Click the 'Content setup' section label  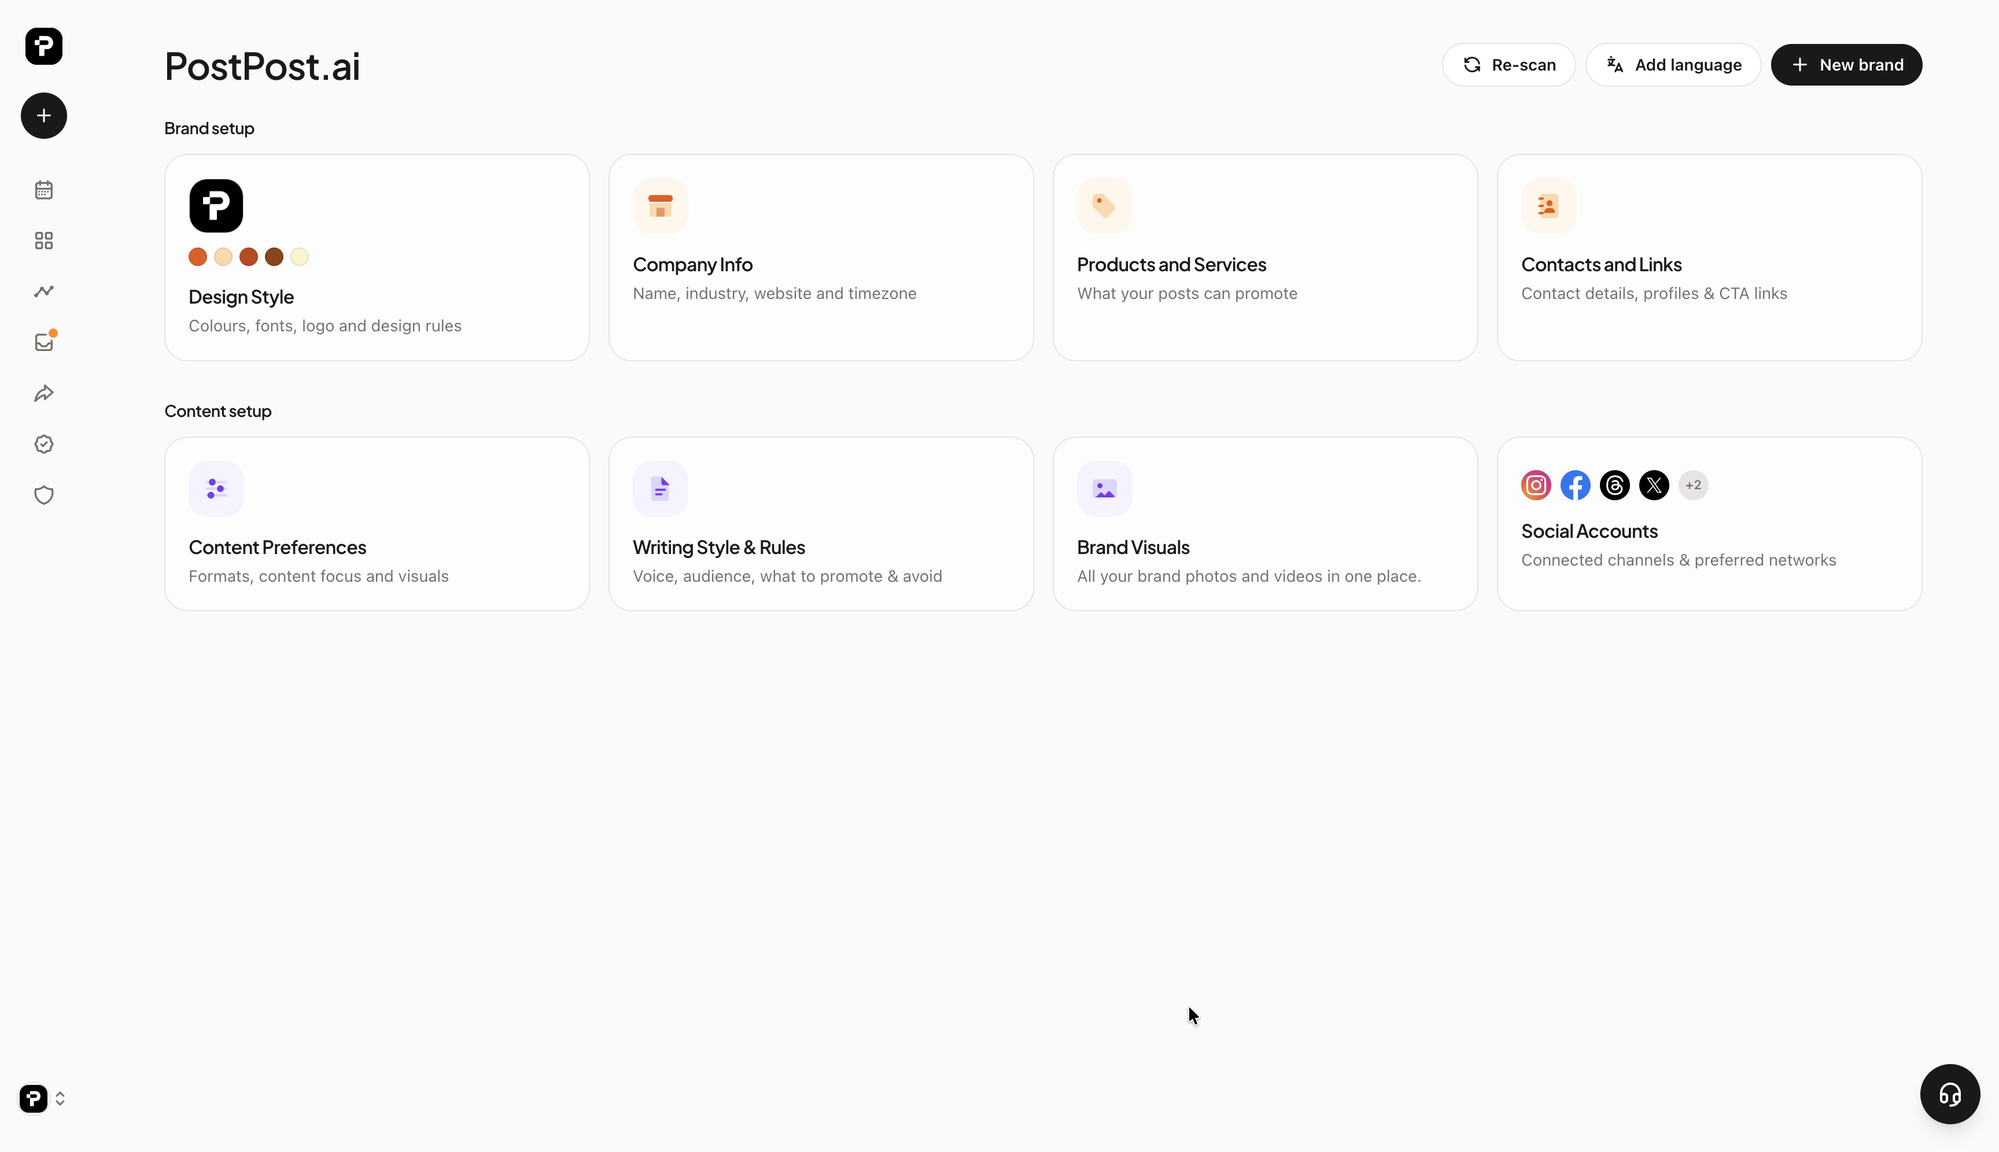tap(218, 412)
